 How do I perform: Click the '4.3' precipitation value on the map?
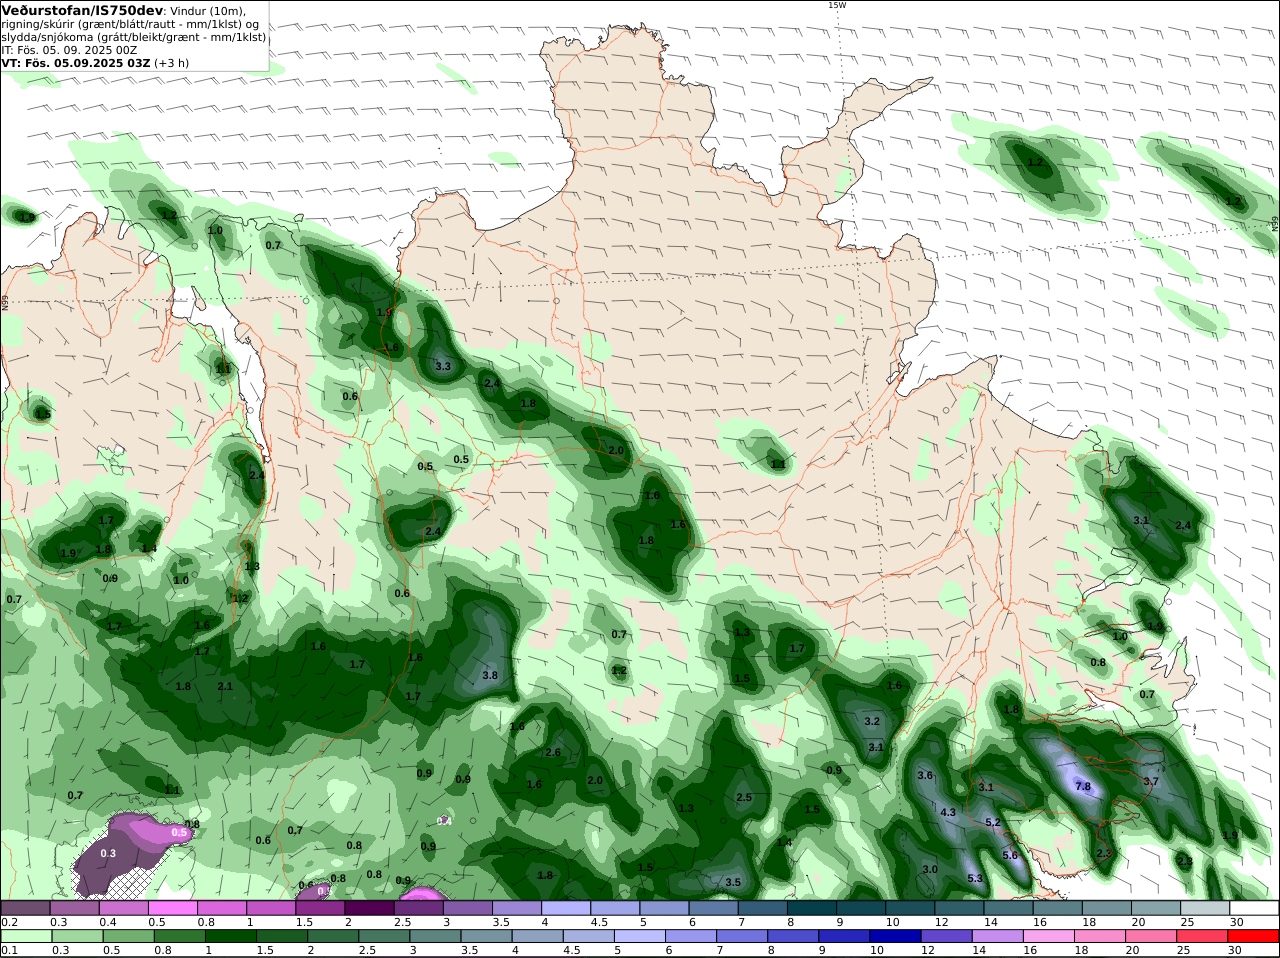point(948,813)
